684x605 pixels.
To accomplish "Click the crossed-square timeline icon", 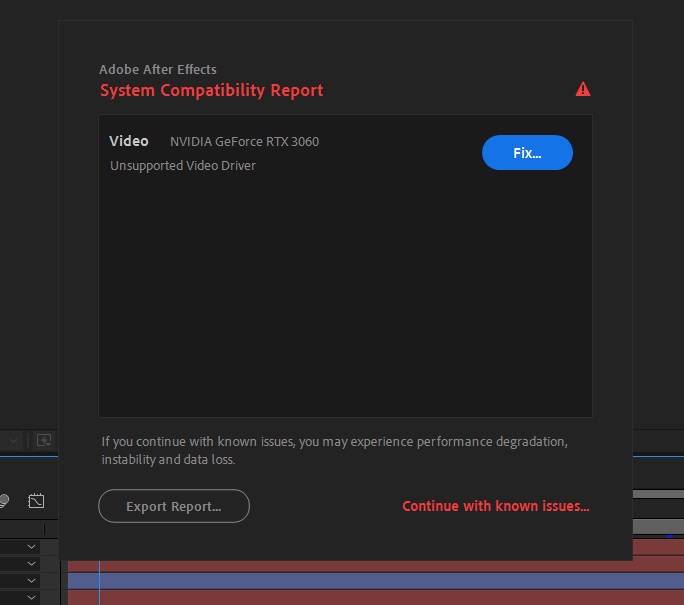I will point(36,501).
